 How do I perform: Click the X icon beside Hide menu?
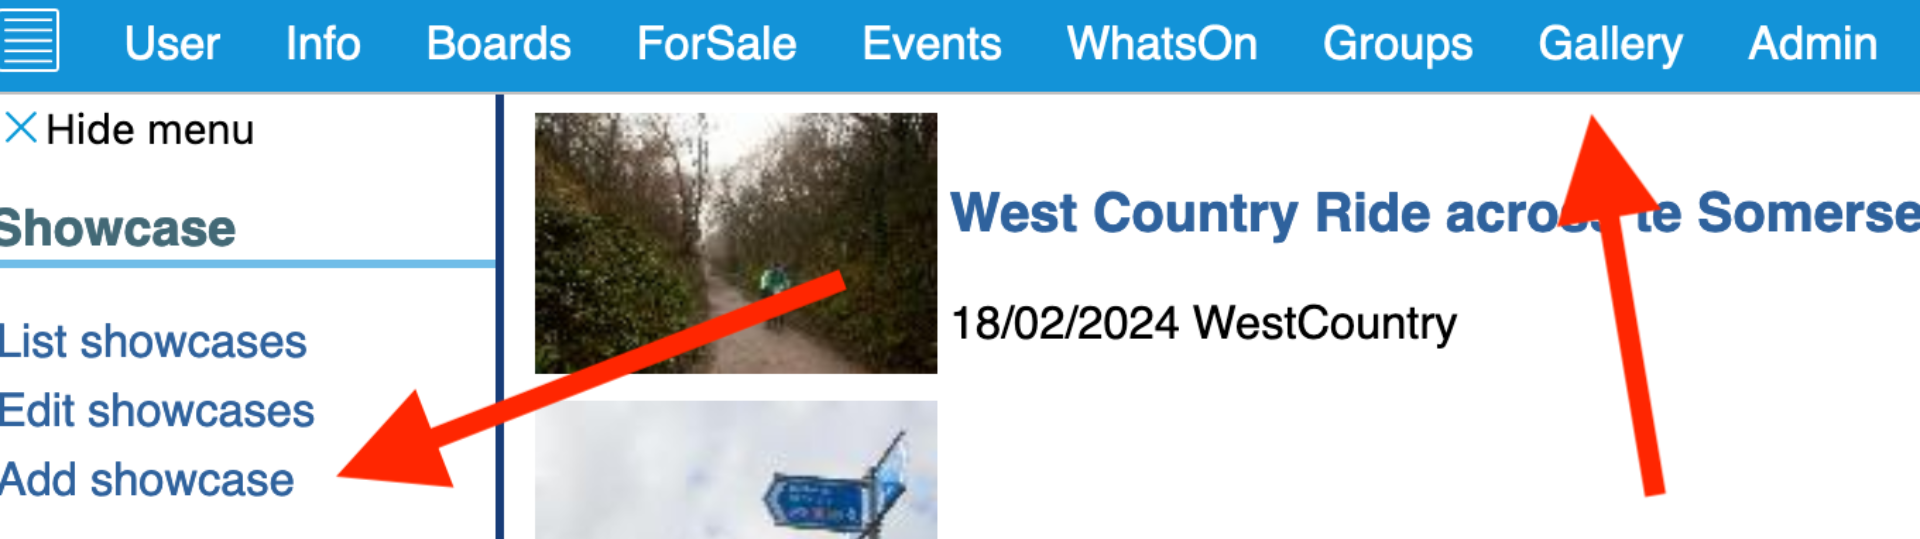coord(21,128)
